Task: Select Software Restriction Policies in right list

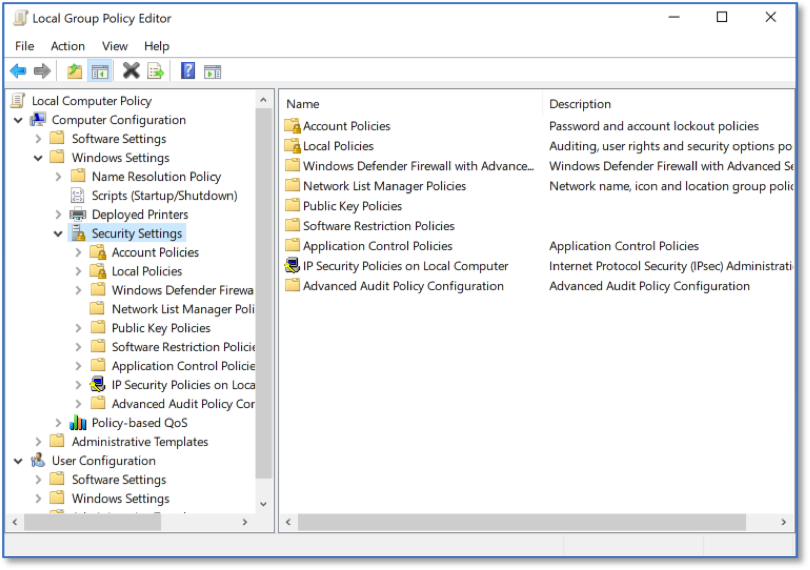Action: click(x=379, y=226)
